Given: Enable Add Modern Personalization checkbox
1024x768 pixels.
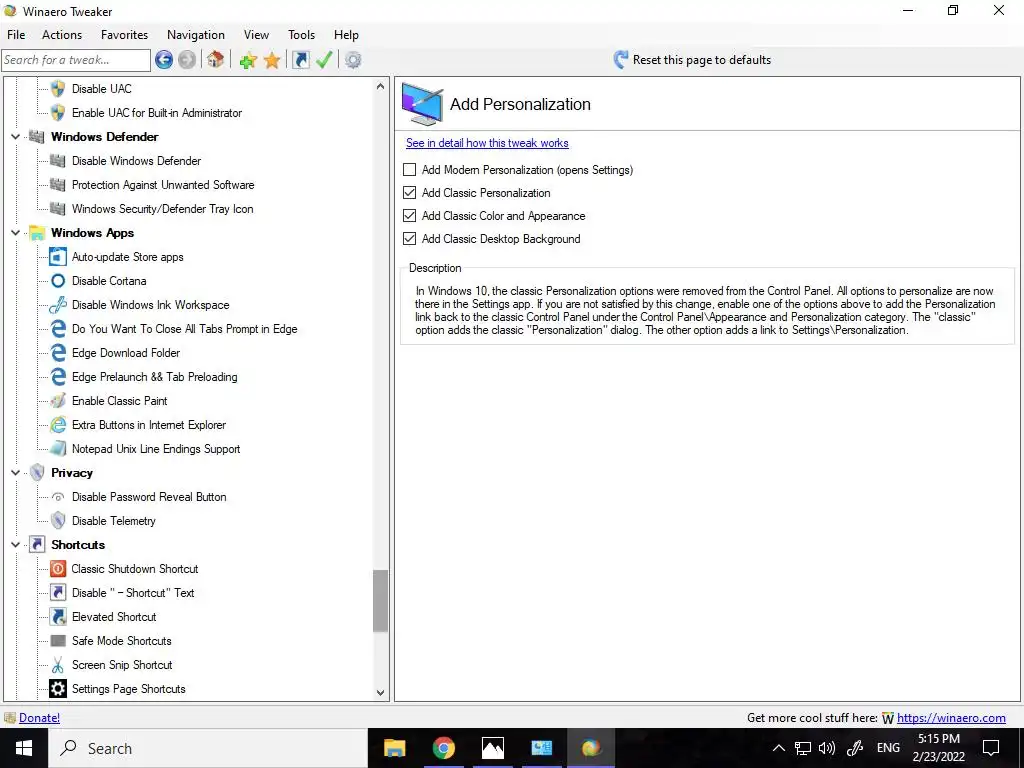Looking at the screenshot, I should coord(409,170).
